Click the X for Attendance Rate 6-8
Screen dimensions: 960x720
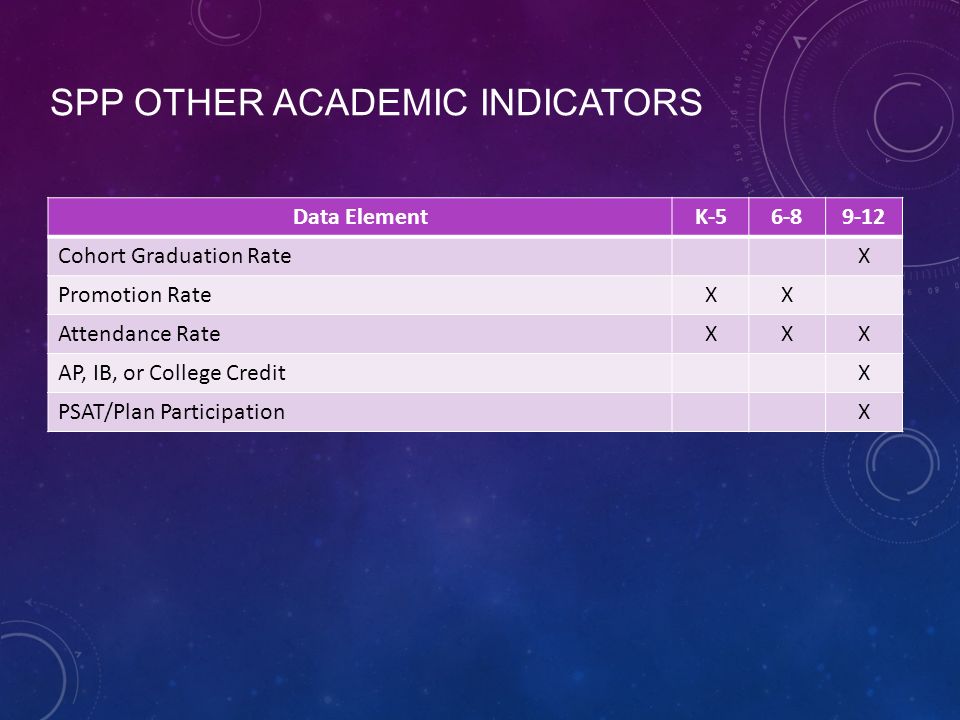tap(787, 334)
